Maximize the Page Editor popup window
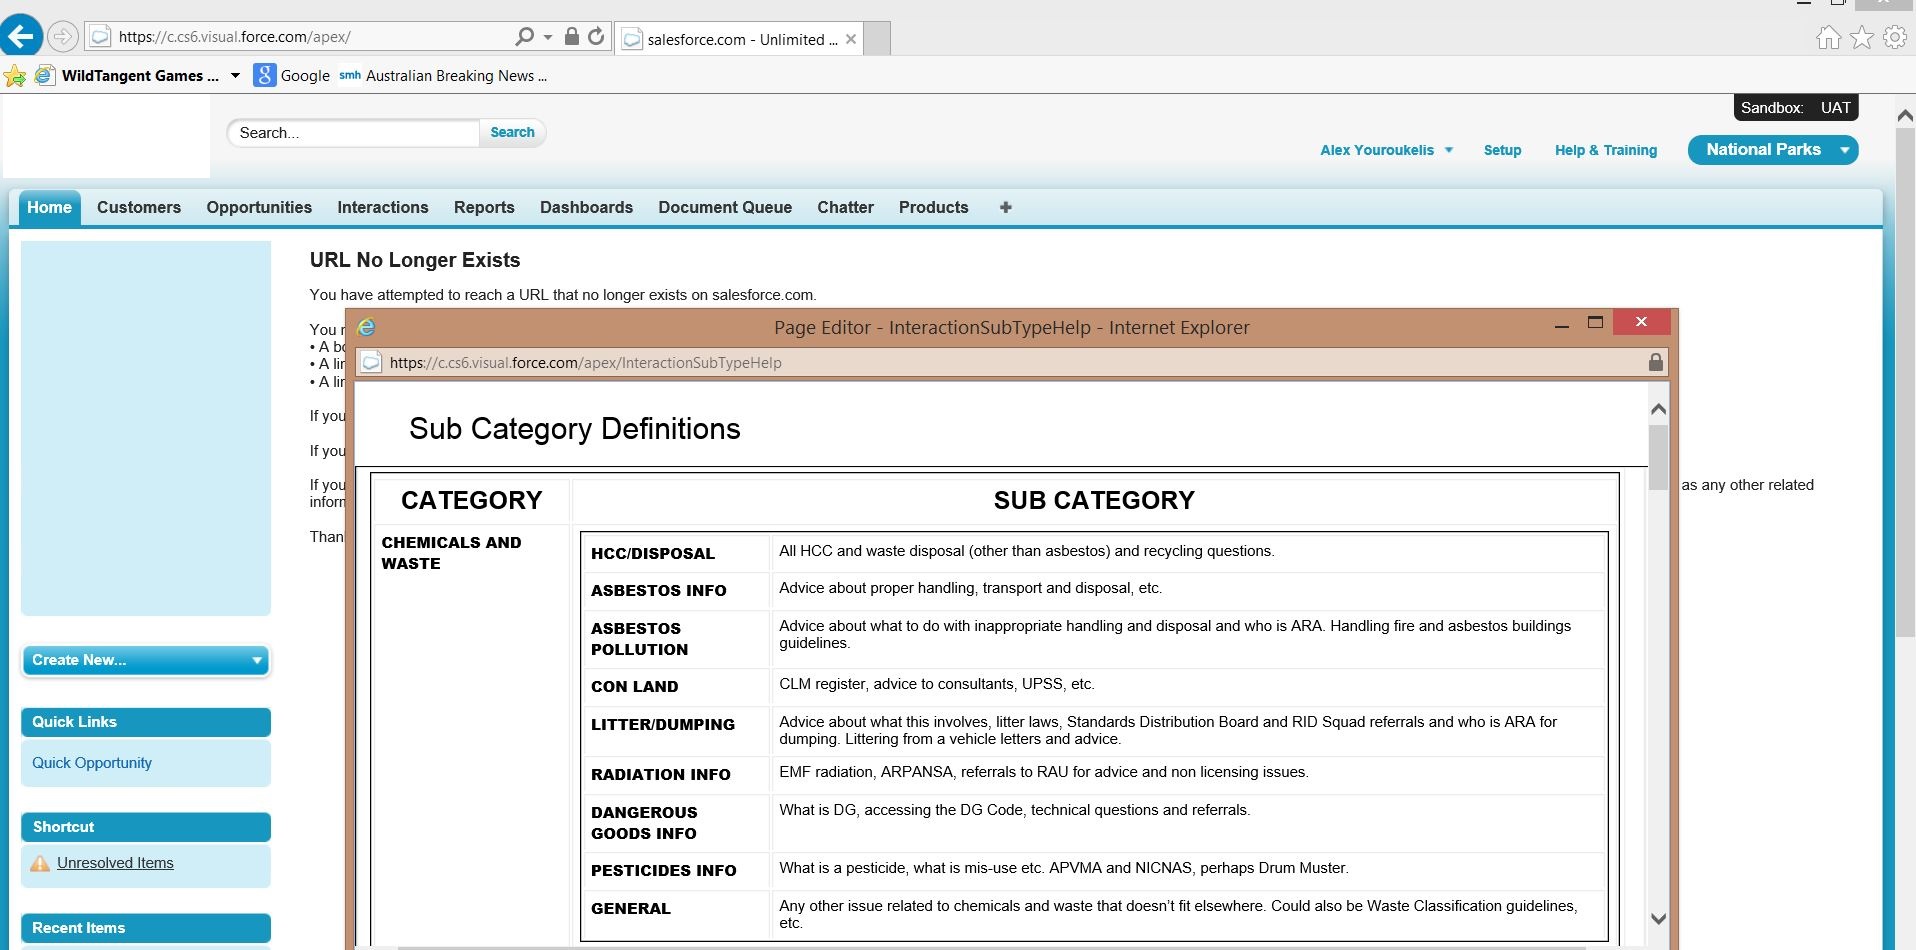Viewport: 1916px width, 950px height. (x=1595, y=322)
